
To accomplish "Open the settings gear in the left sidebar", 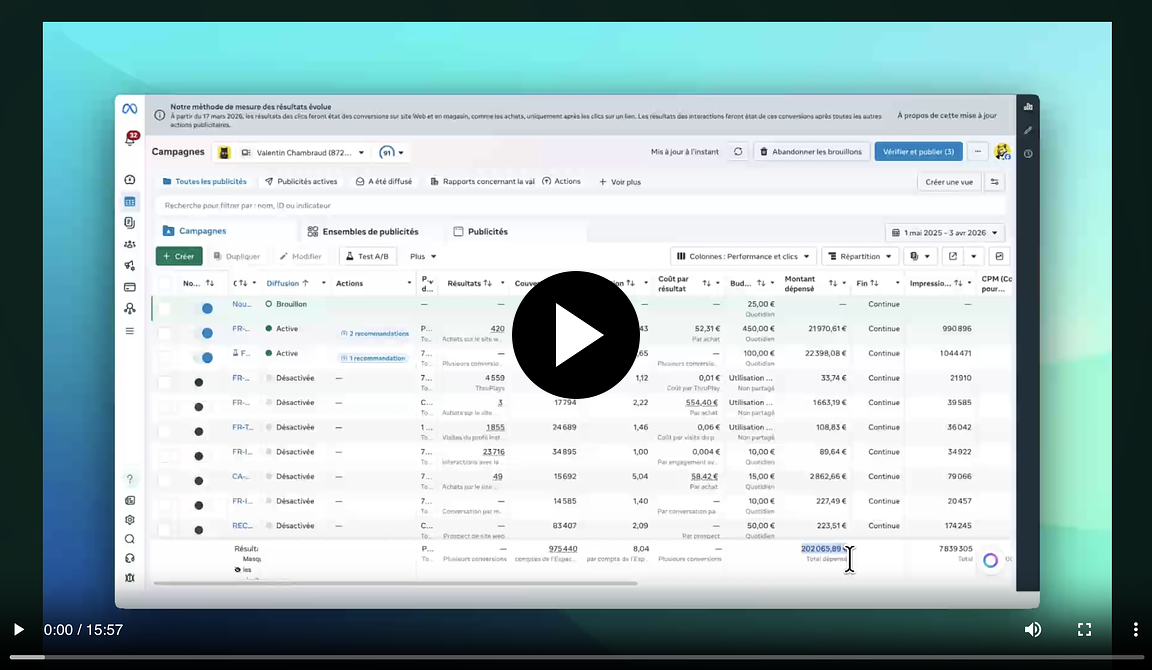I will [x=130, y=520].
